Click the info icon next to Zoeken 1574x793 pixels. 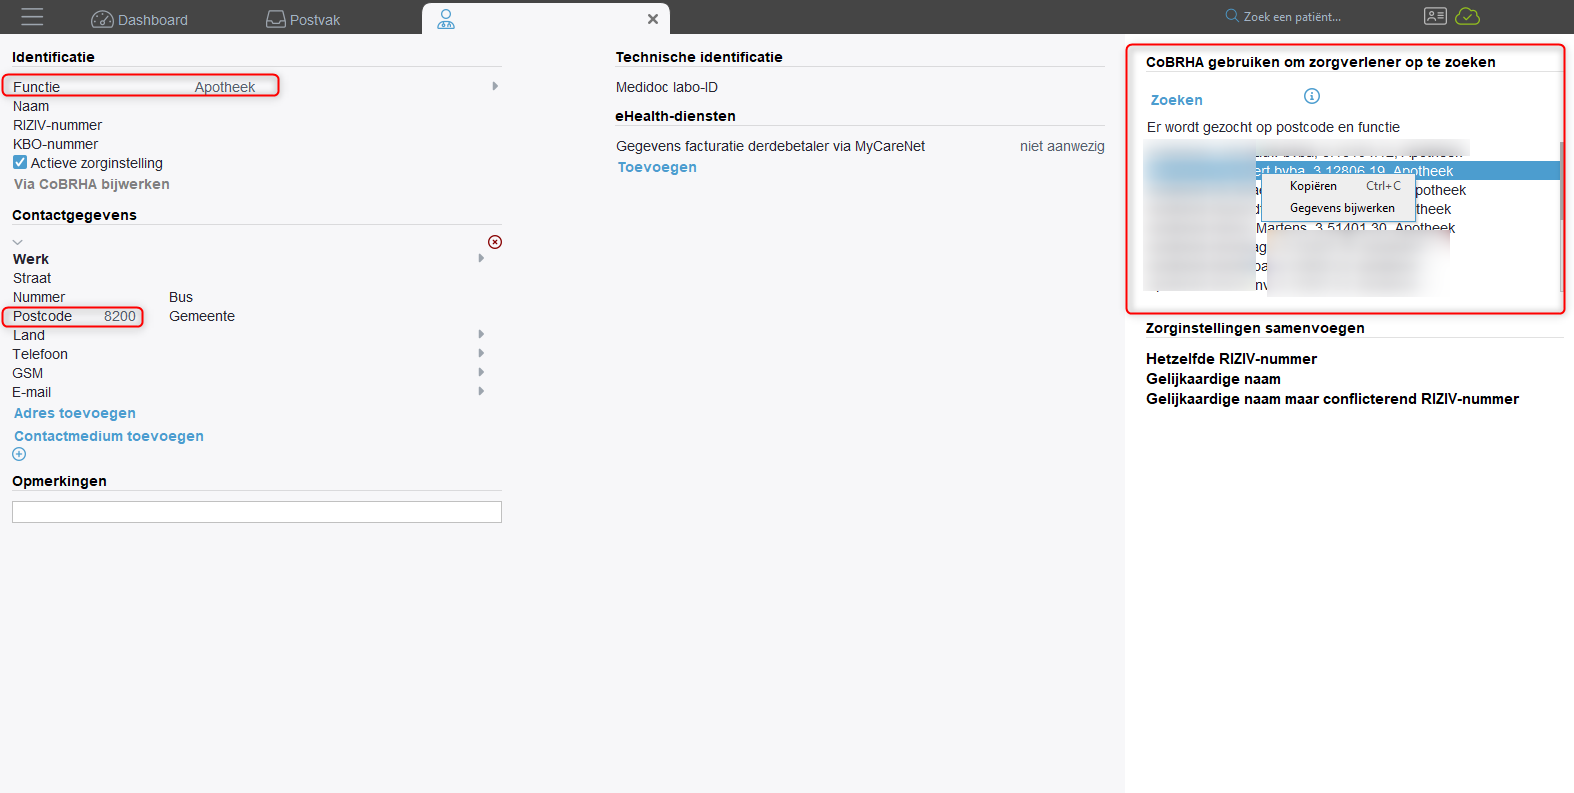coord(1312,96)
